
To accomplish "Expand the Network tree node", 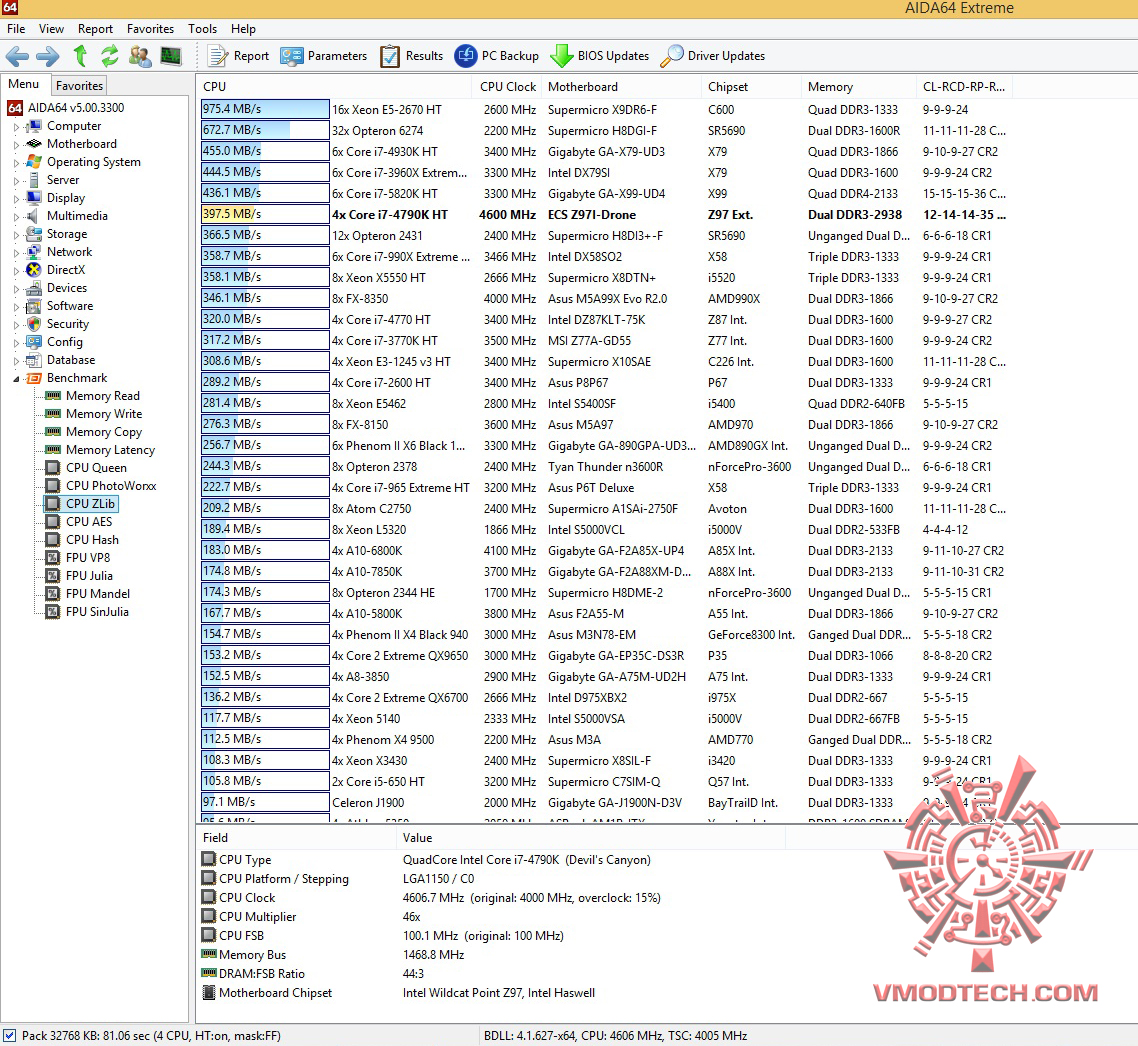I will pos(16,253).
